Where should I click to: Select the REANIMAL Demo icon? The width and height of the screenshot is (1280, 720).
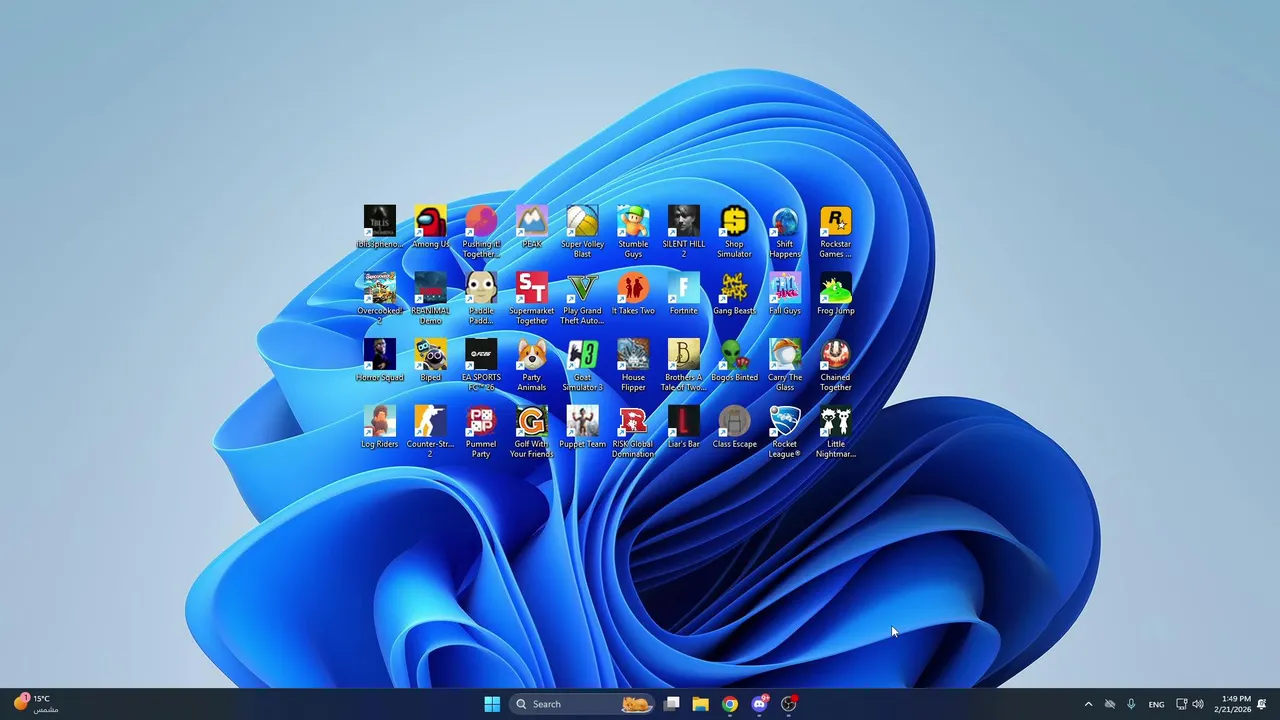tap(430, 298)
